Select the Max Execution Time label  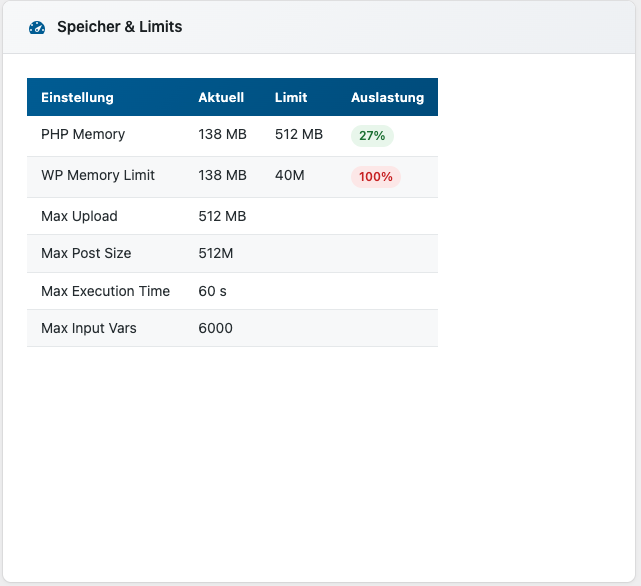[x=105, y=292]
